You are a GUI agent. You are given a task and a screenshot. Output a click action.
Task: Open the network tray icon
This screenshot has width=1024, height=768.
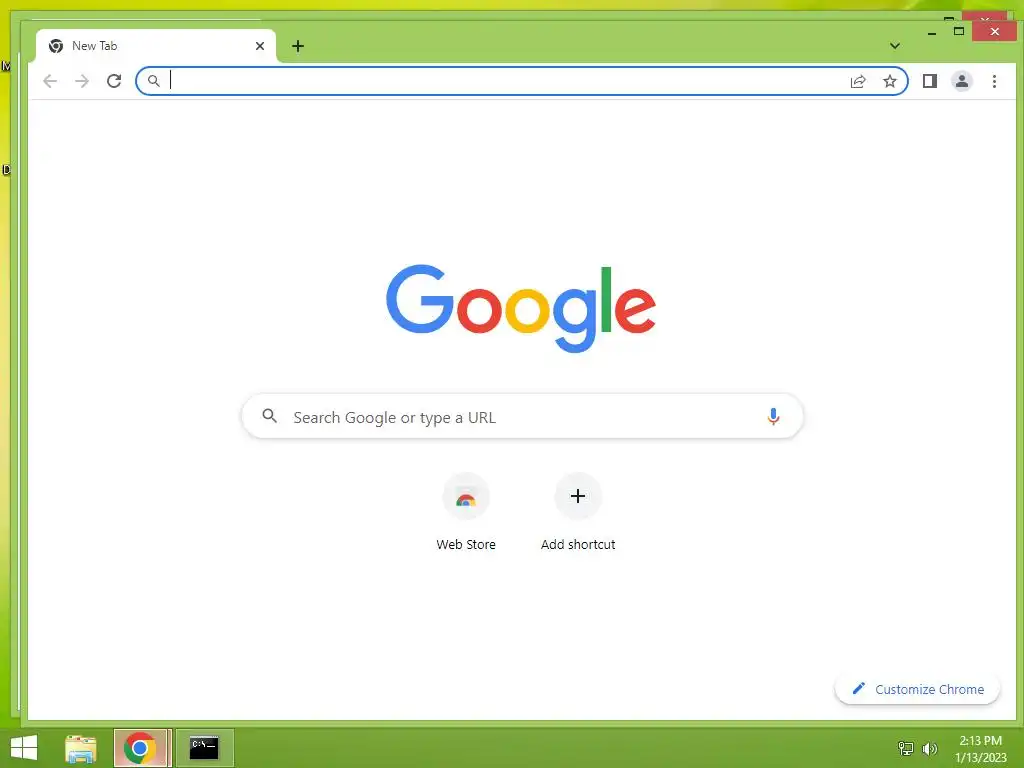[906, 748]
